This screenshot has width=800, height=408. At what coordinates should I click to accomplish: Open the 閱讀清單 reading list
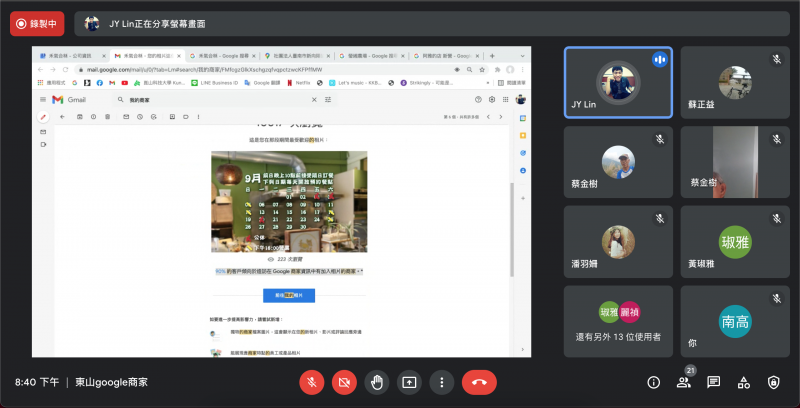click(x=512, y=83)
